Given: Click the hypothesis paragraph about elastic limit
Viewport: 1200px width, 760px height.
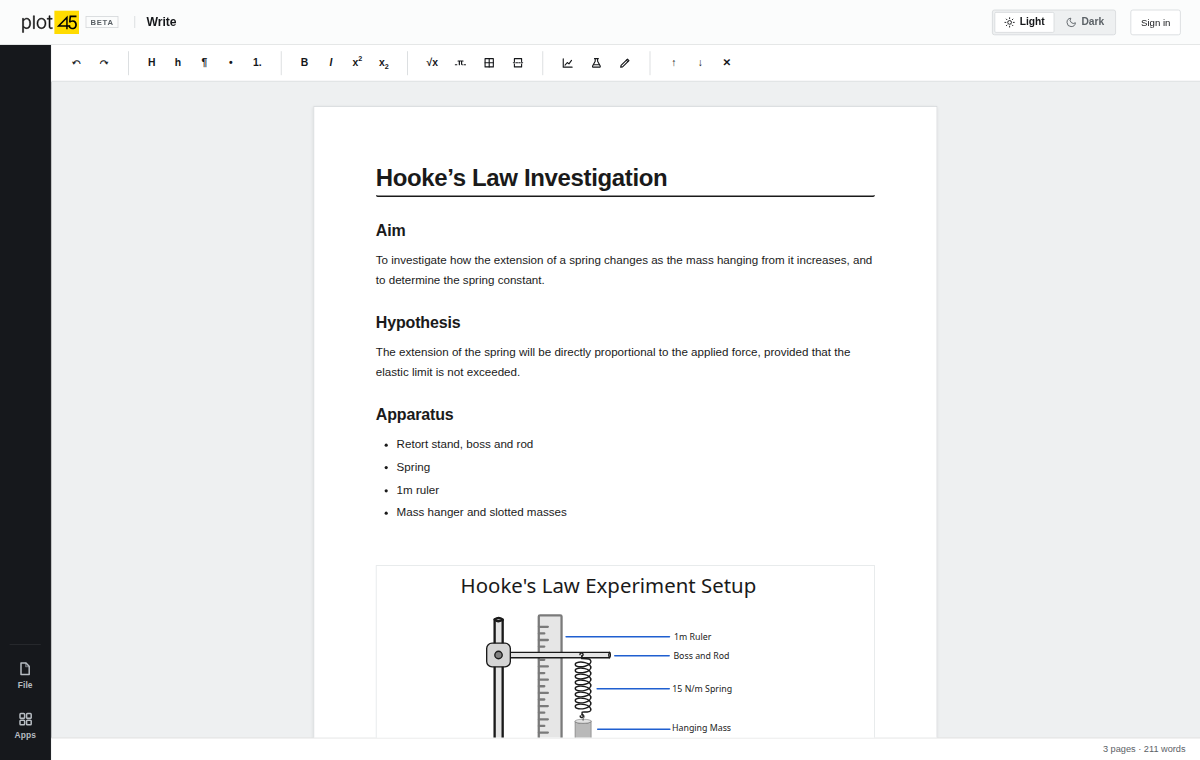Looking at the screenshot, I should [625, 362].
